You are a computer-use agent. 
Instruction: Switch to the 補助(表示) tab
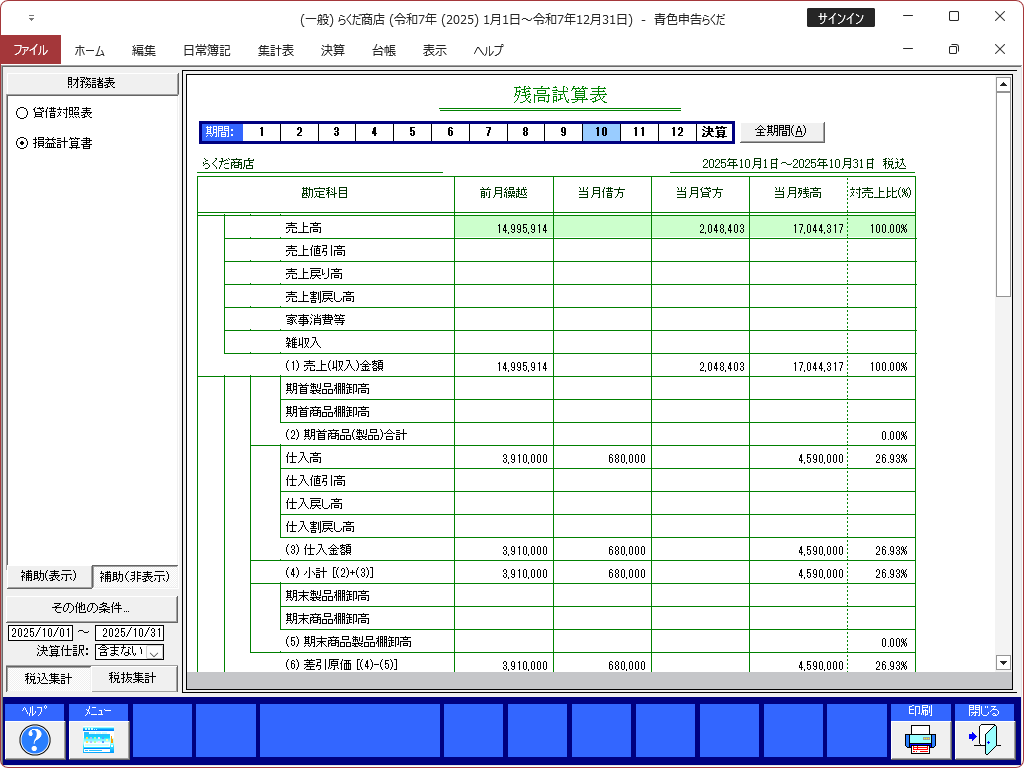click(x=47, y=576)
